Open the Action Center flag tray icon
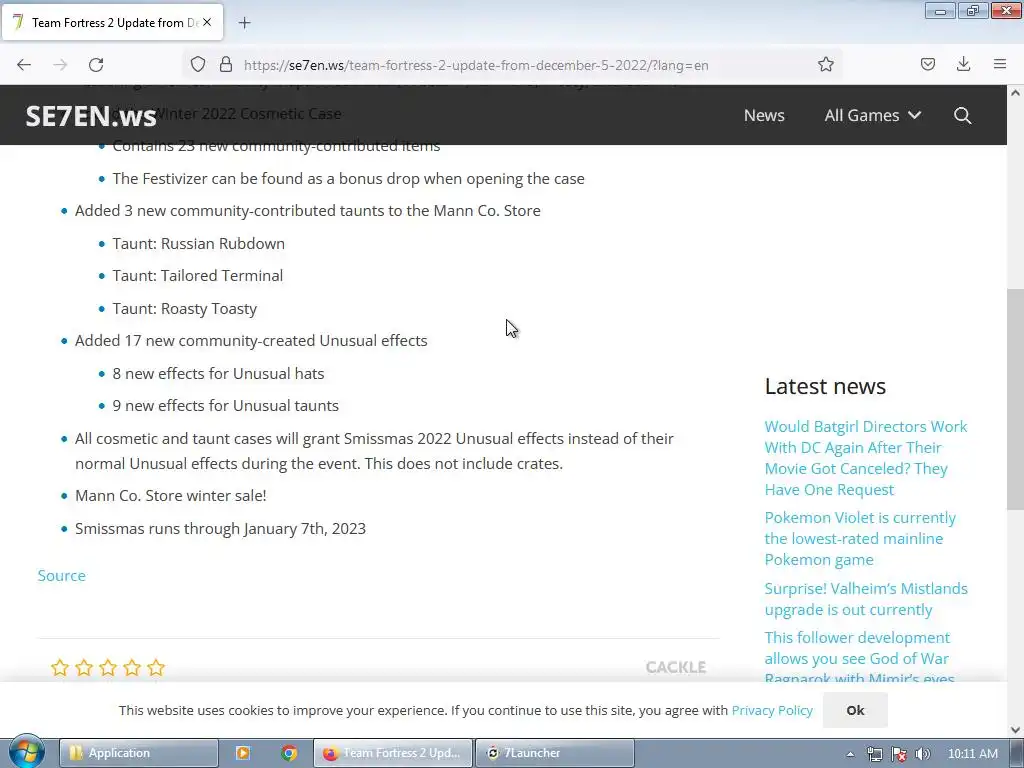The image size is (1024, 768). [x=899, y=754]
